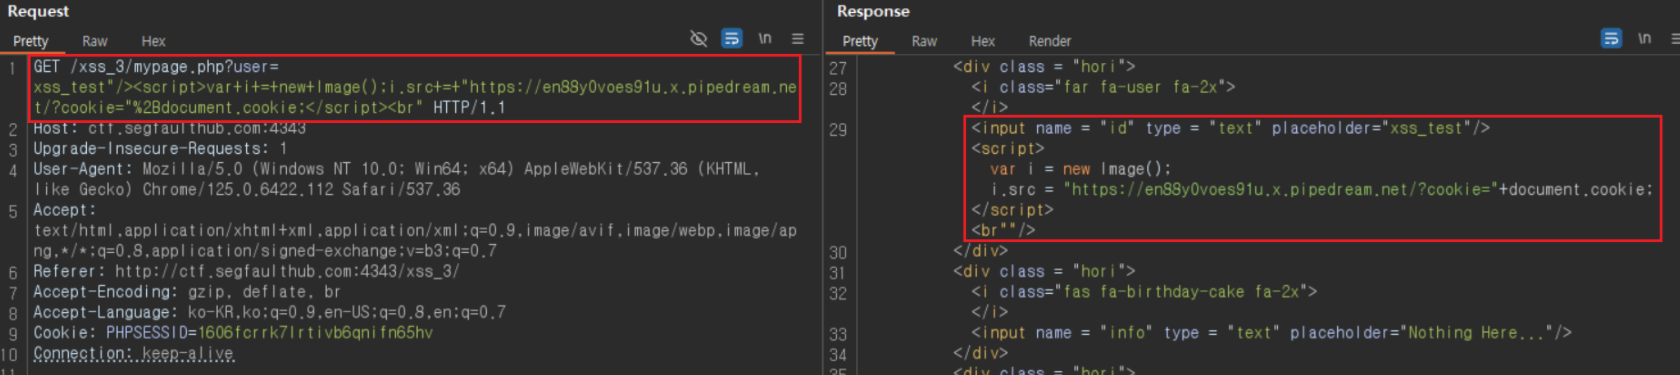Click the User-Agent header line
Screen dimensions: 1680x375
[x=397, y=179]
